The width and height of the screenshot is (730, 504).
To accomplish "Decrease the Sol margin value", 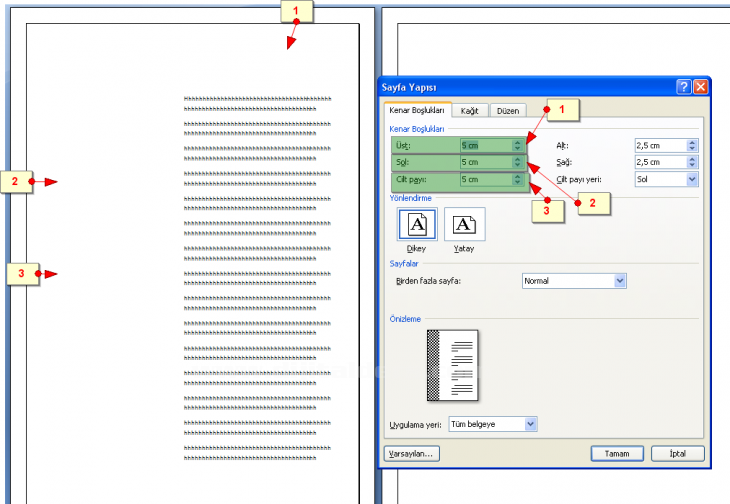I will click(x=517, y=165).
